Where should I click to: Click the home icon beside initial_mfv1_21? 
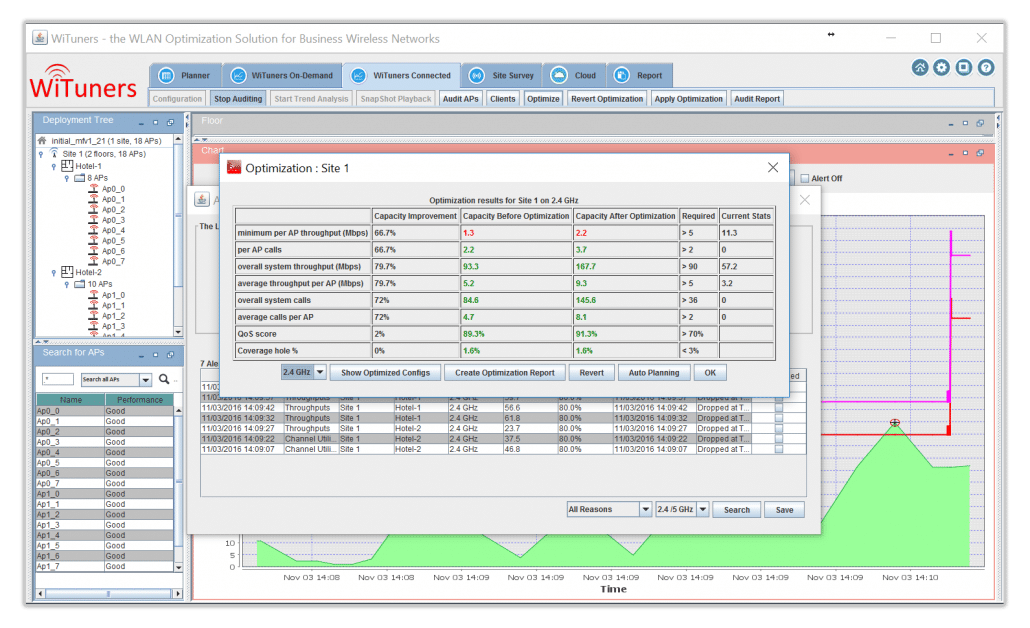coord(42,141)
